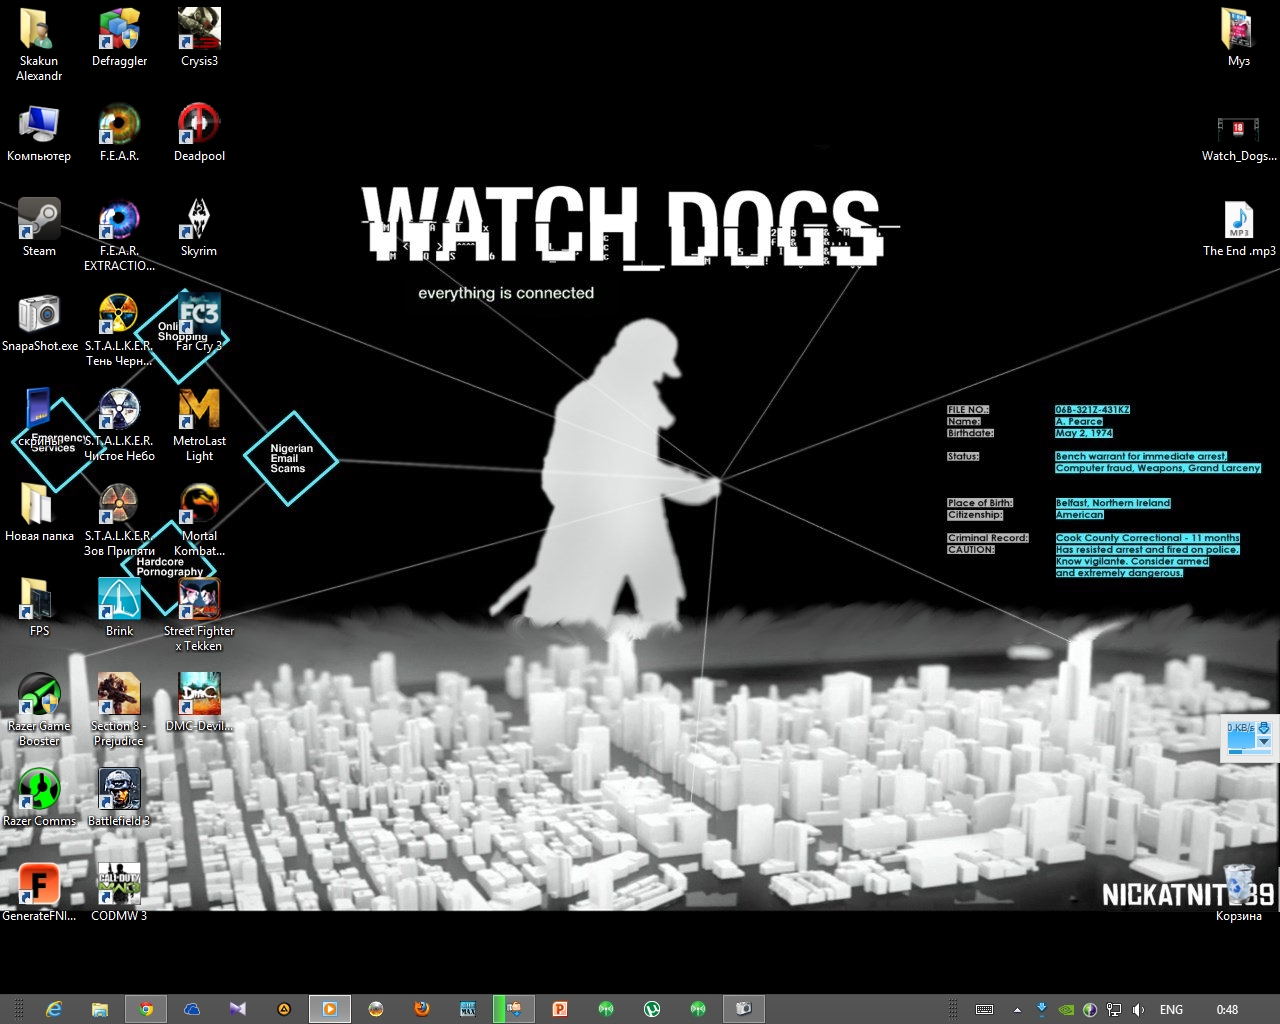Screen dimensions: 1280x1024
Task: Open the SnapaShot.exe camera icon
Action: coord(39,323)
